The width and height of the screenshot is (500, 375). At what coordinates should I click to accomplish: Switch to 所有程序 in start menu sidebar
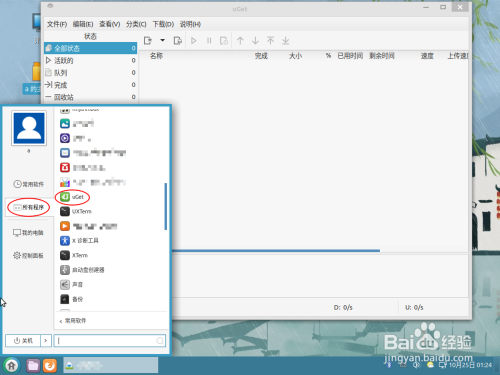(x=29, y=207)
